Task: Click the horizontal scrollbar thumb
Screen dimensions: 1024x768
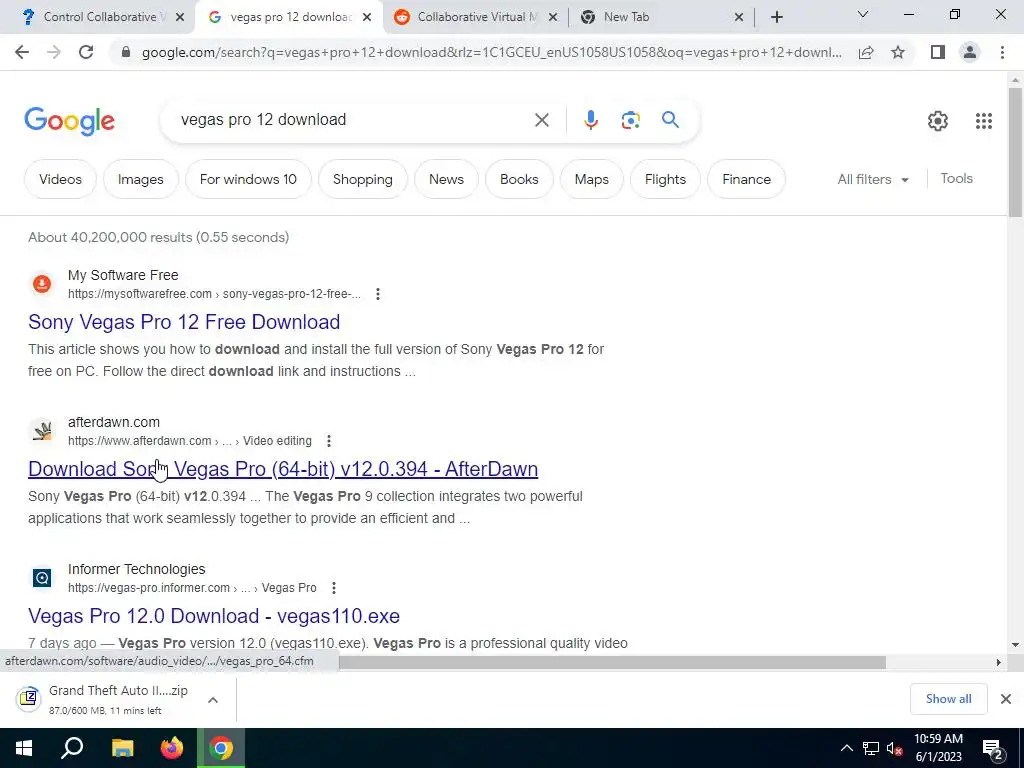Action: [x=611, y=662]
